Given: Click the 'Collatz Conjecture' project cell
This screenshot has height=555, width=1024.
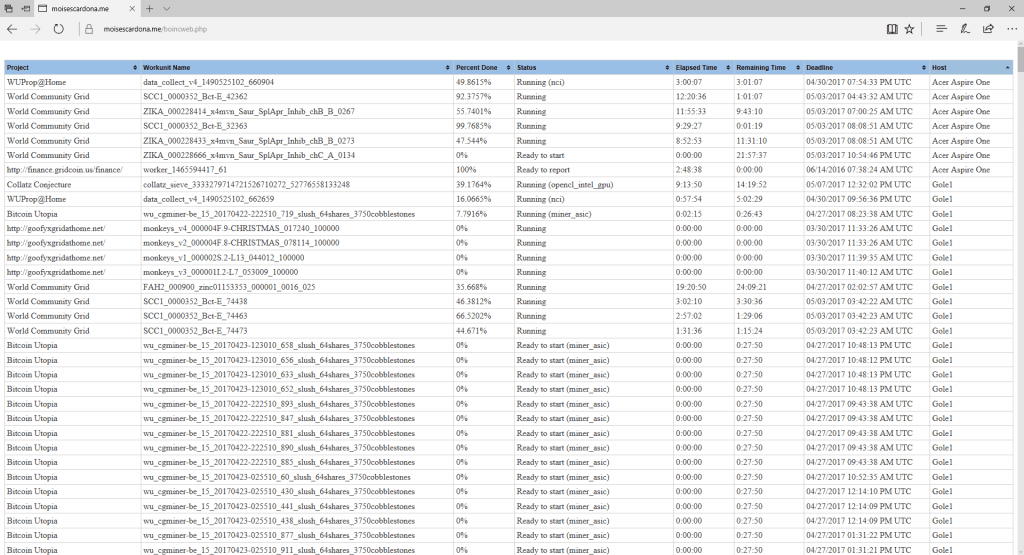Looking at the screenshot, I should pyautogui.click(x=39, y=185).
